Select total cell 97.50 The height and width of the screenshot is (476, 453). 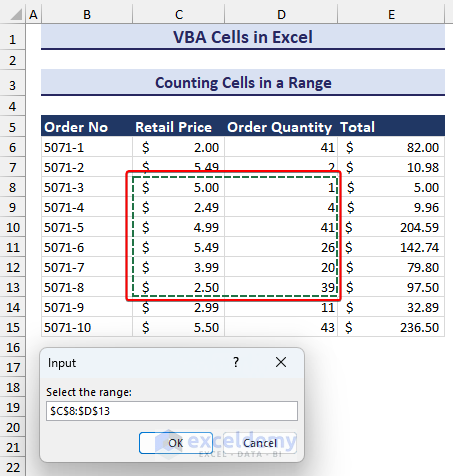click(391, 287)
